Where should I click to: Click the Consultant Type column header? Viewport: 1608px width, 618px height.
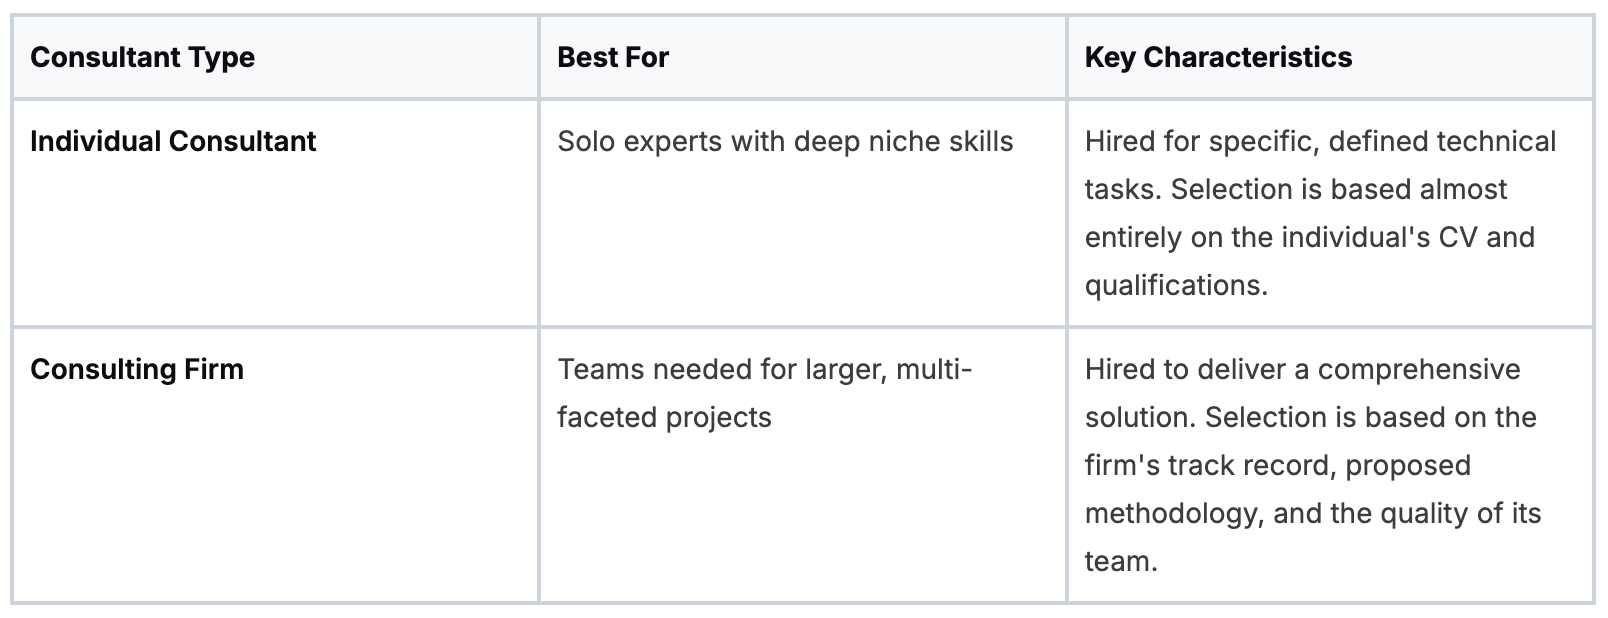[x=142, y=58]
